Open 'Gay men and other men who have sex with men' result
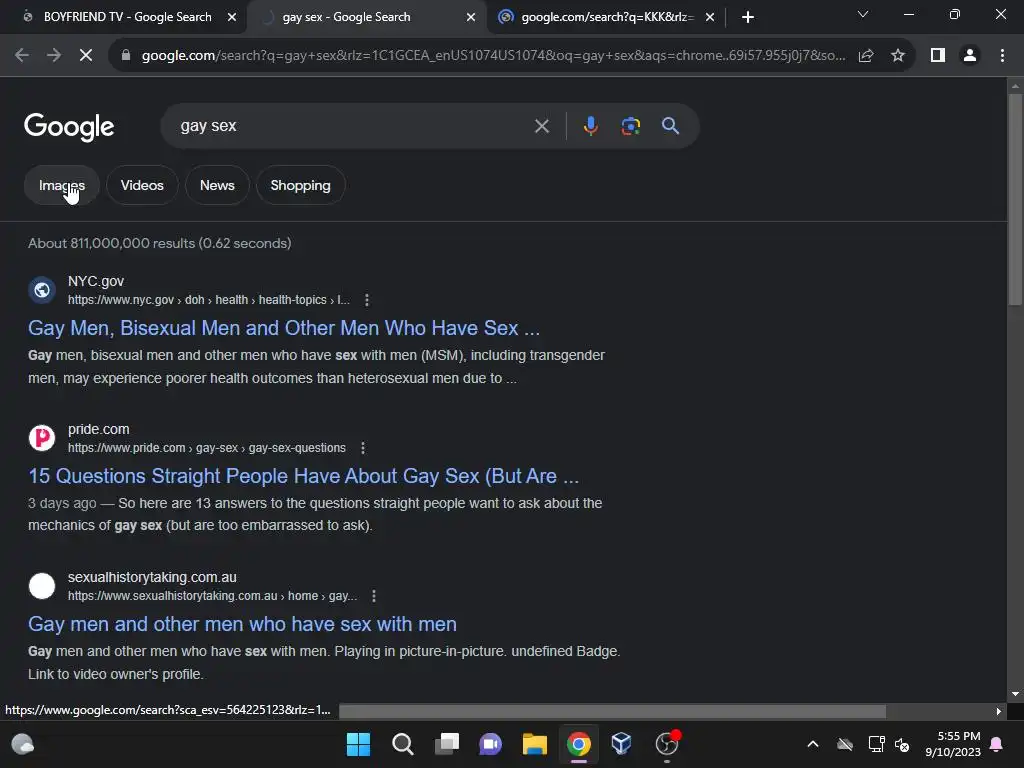1024x768 pixels. click(242, 624)
